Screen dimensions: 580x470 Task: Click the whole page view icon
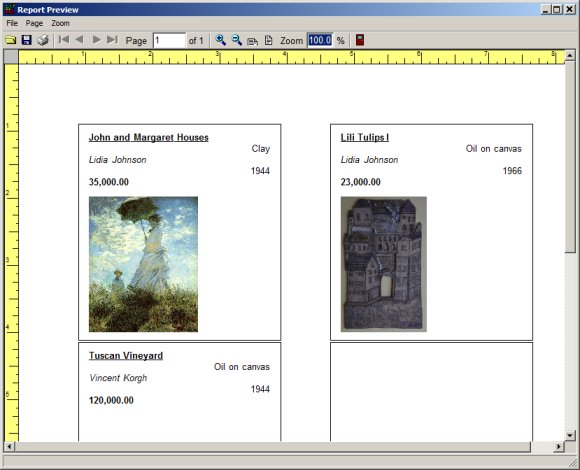click(269, 40)
